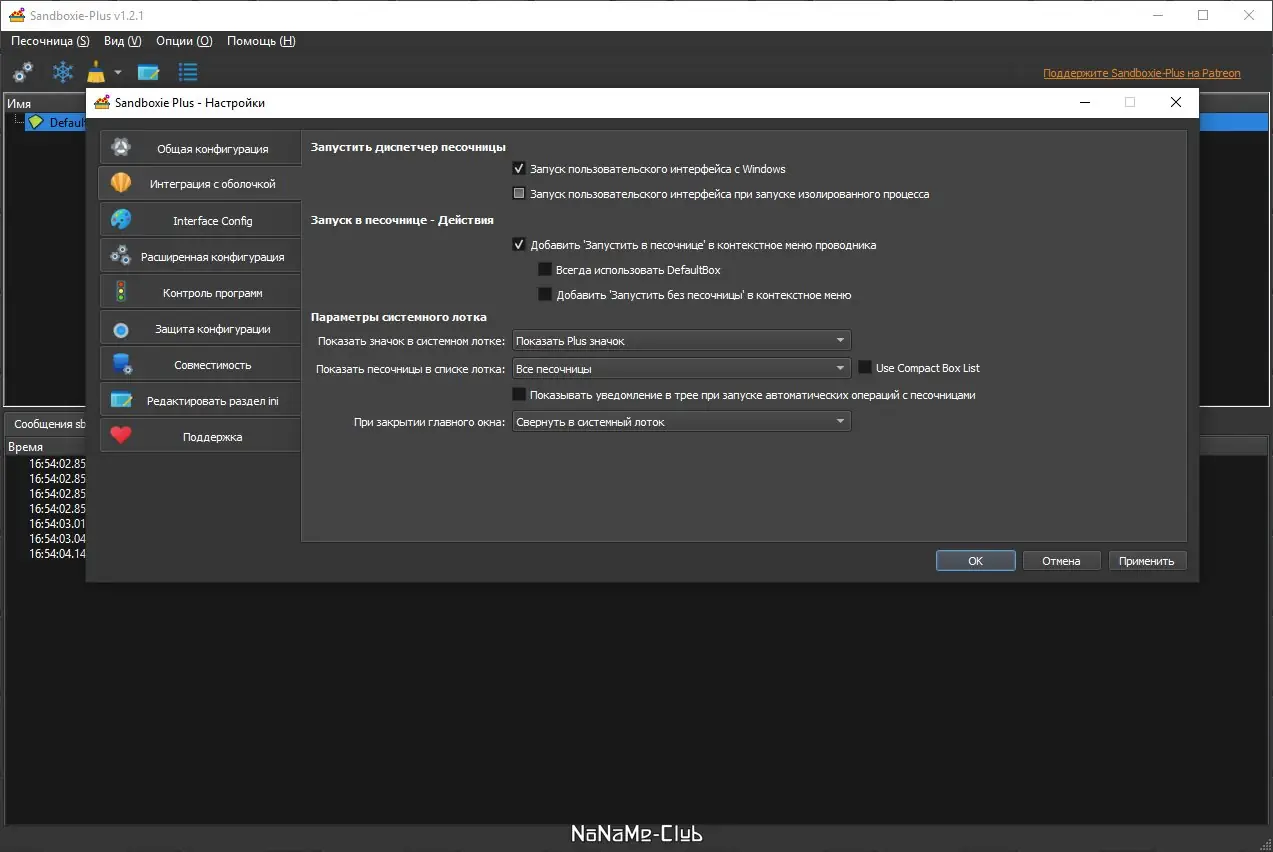The height and width of the screenshot is (852, 1273).
Task: Click the palette icon of Interface Config
Action: pyautogui.click(x=121, y=220)
